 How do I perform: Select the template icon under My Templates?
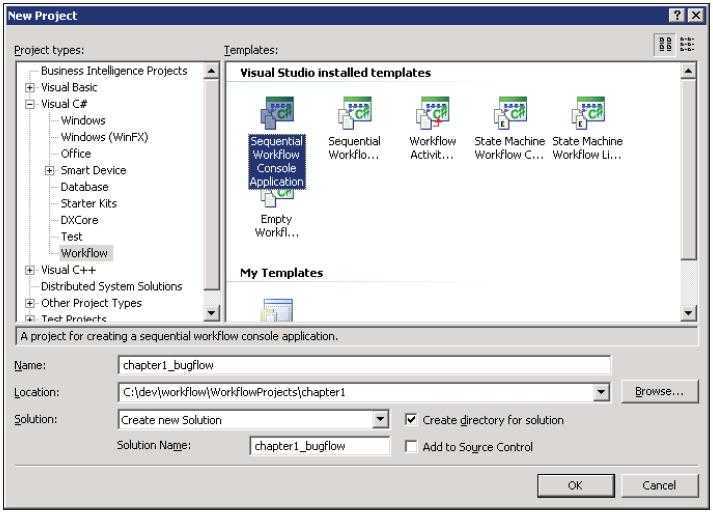pyautogui.click(x=278, y=310)
